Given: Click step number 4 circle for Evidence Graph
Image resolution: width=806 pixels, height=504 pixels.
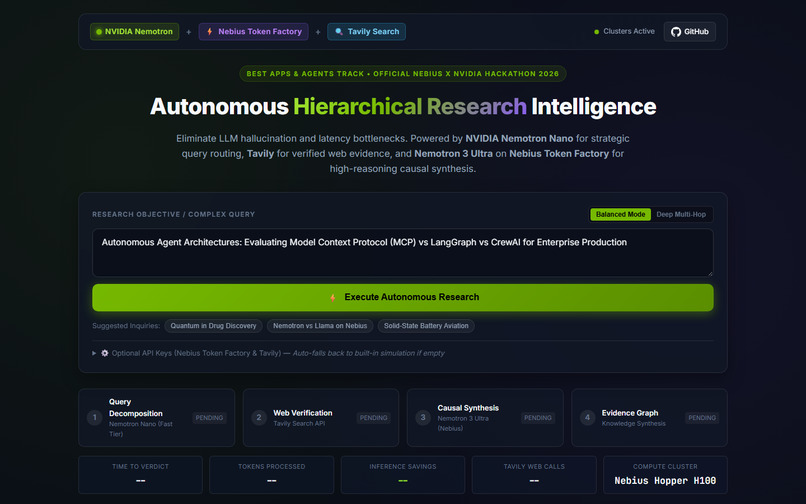Looking at the screenshot, I should pos(588,418).
